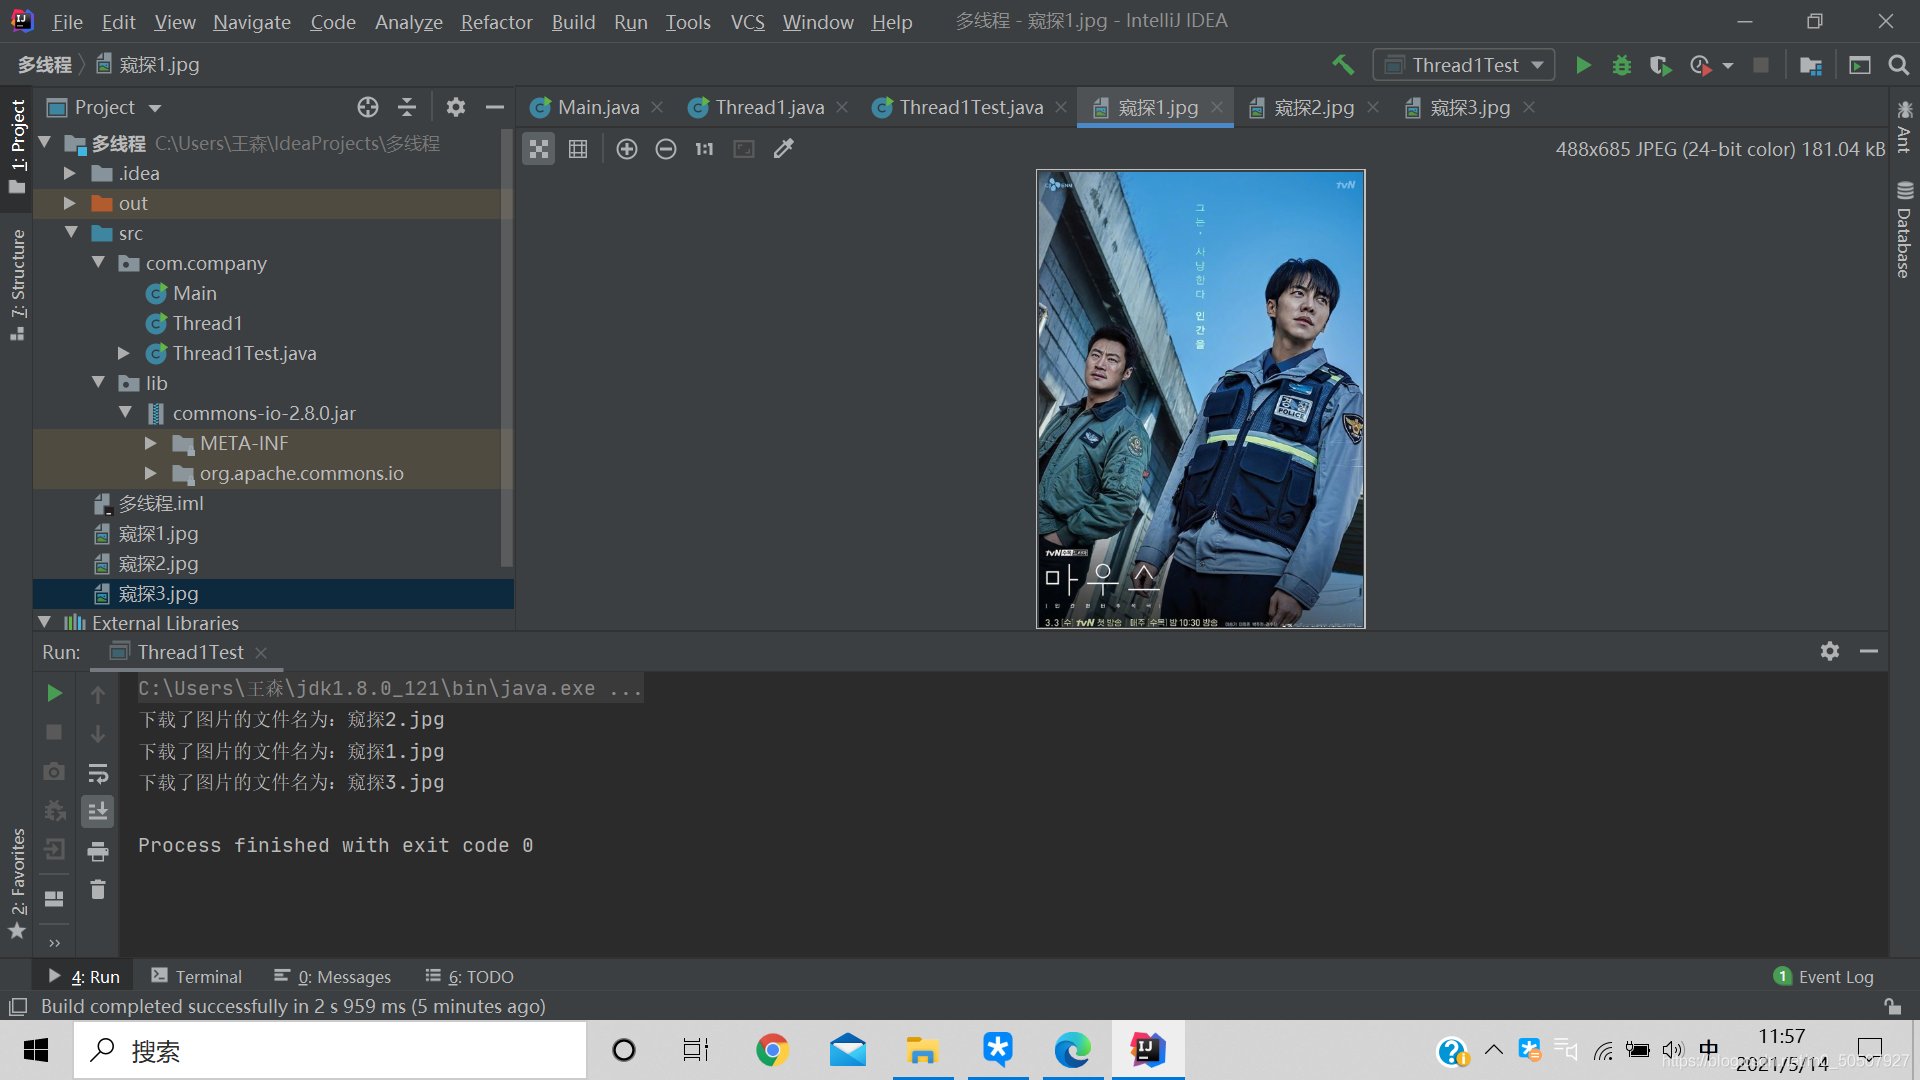This screenshot has height=1080, width=1920.
Task: Open Microsoft Edge from the taskbar
Action: (x=1072, y=1050)
